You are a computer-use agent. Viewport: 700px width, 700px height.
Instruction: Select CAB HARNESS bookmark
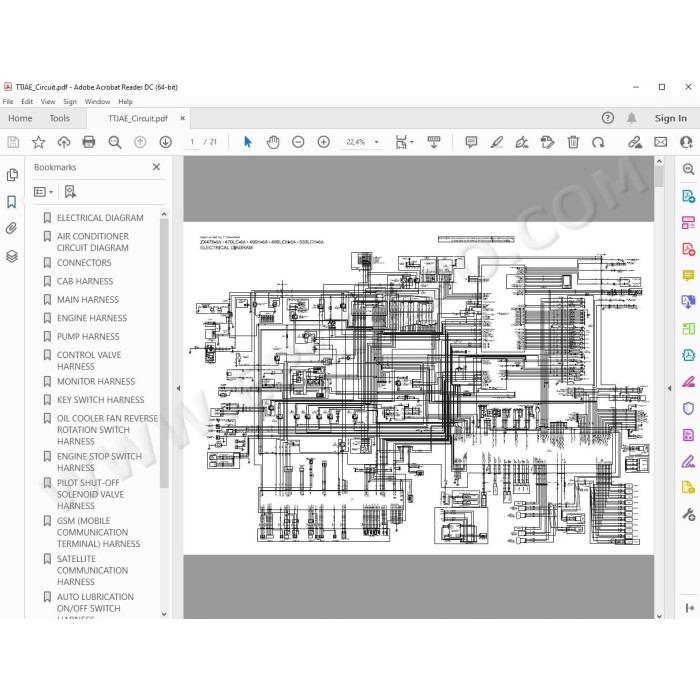85,281
